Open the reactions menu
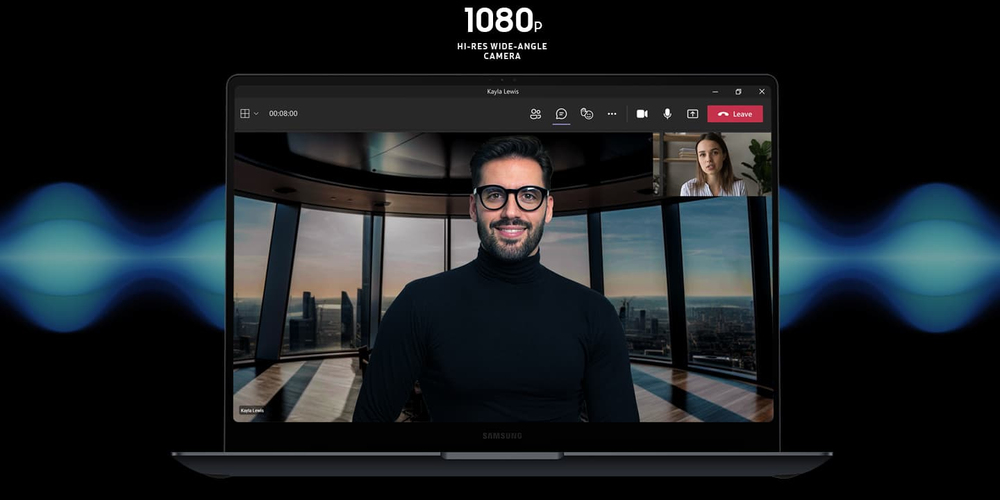 [x=587, y=114]
